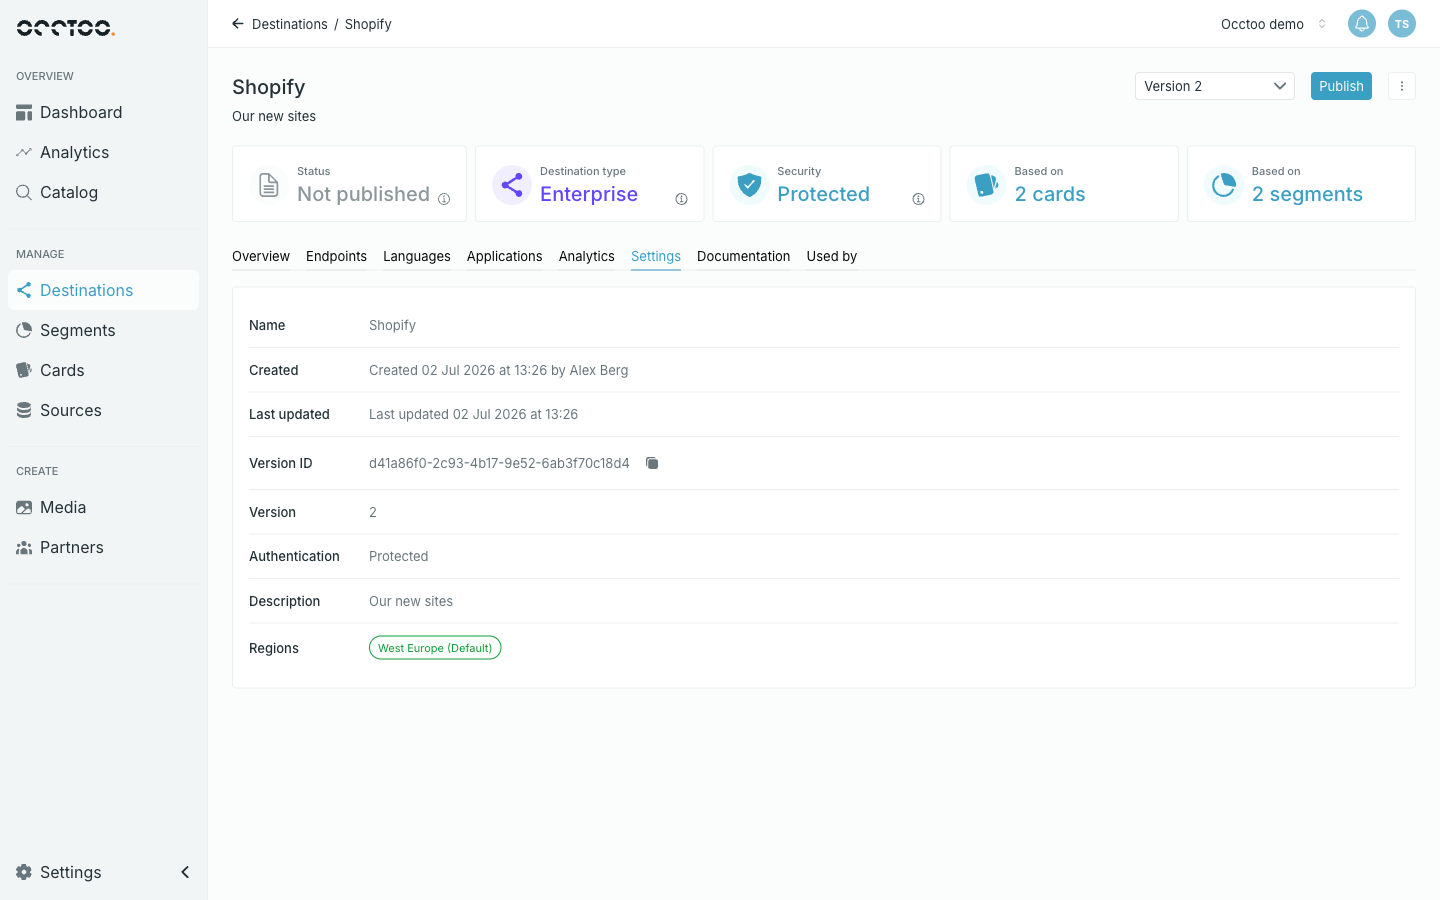Publish this destination version
1440x900 pixels.
tap(1341, 86)
